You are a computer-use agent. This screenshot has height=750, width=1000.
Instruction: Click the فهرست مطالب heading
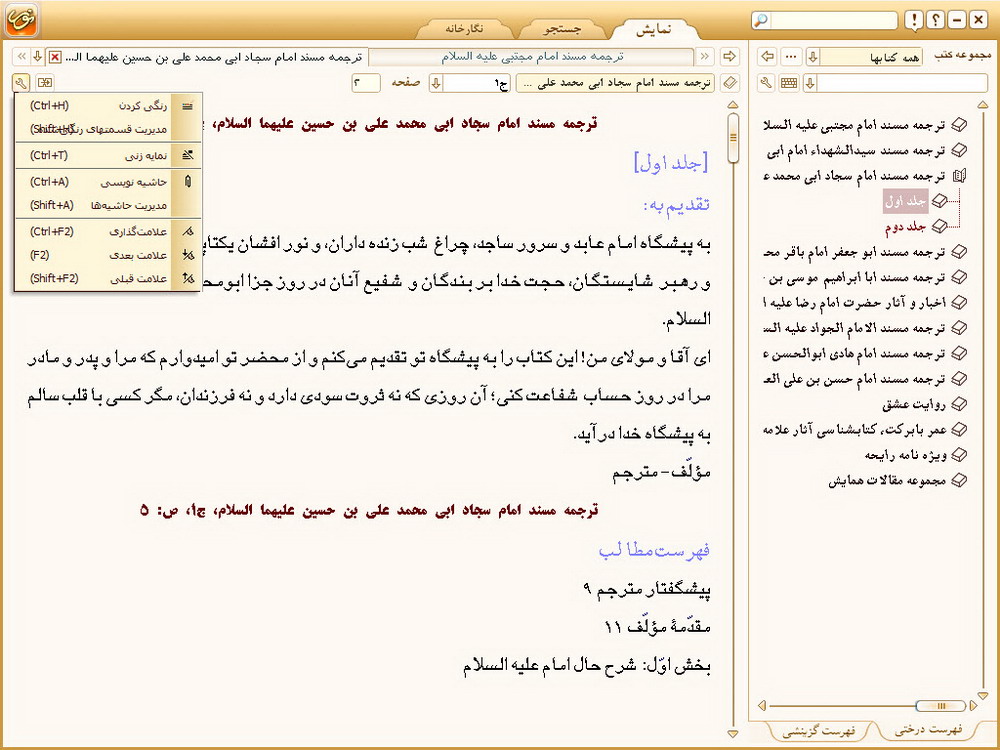pos(654,550)
